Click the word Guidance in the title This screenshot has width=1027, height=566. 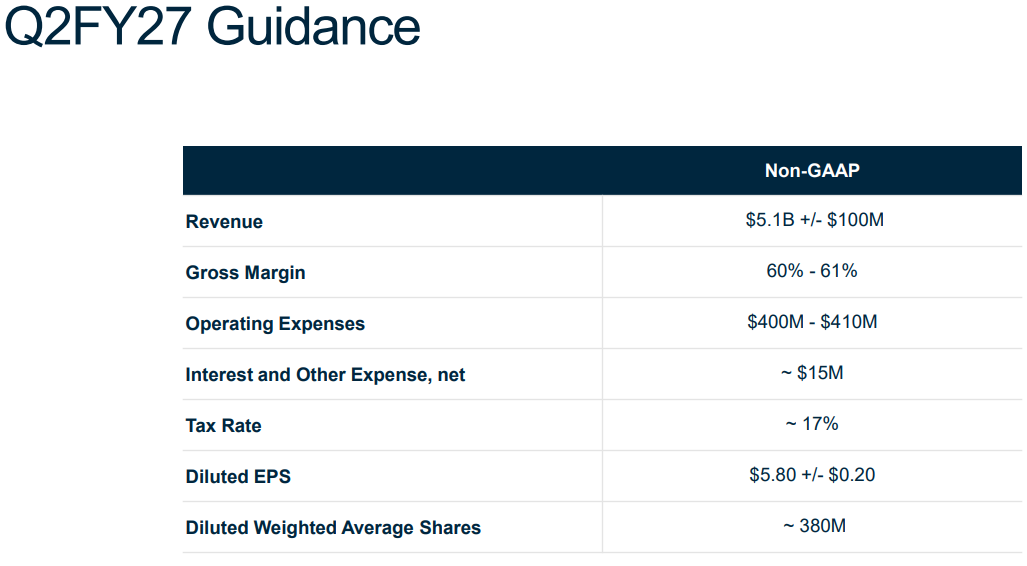pyautogui.click(x=313, y=26)
